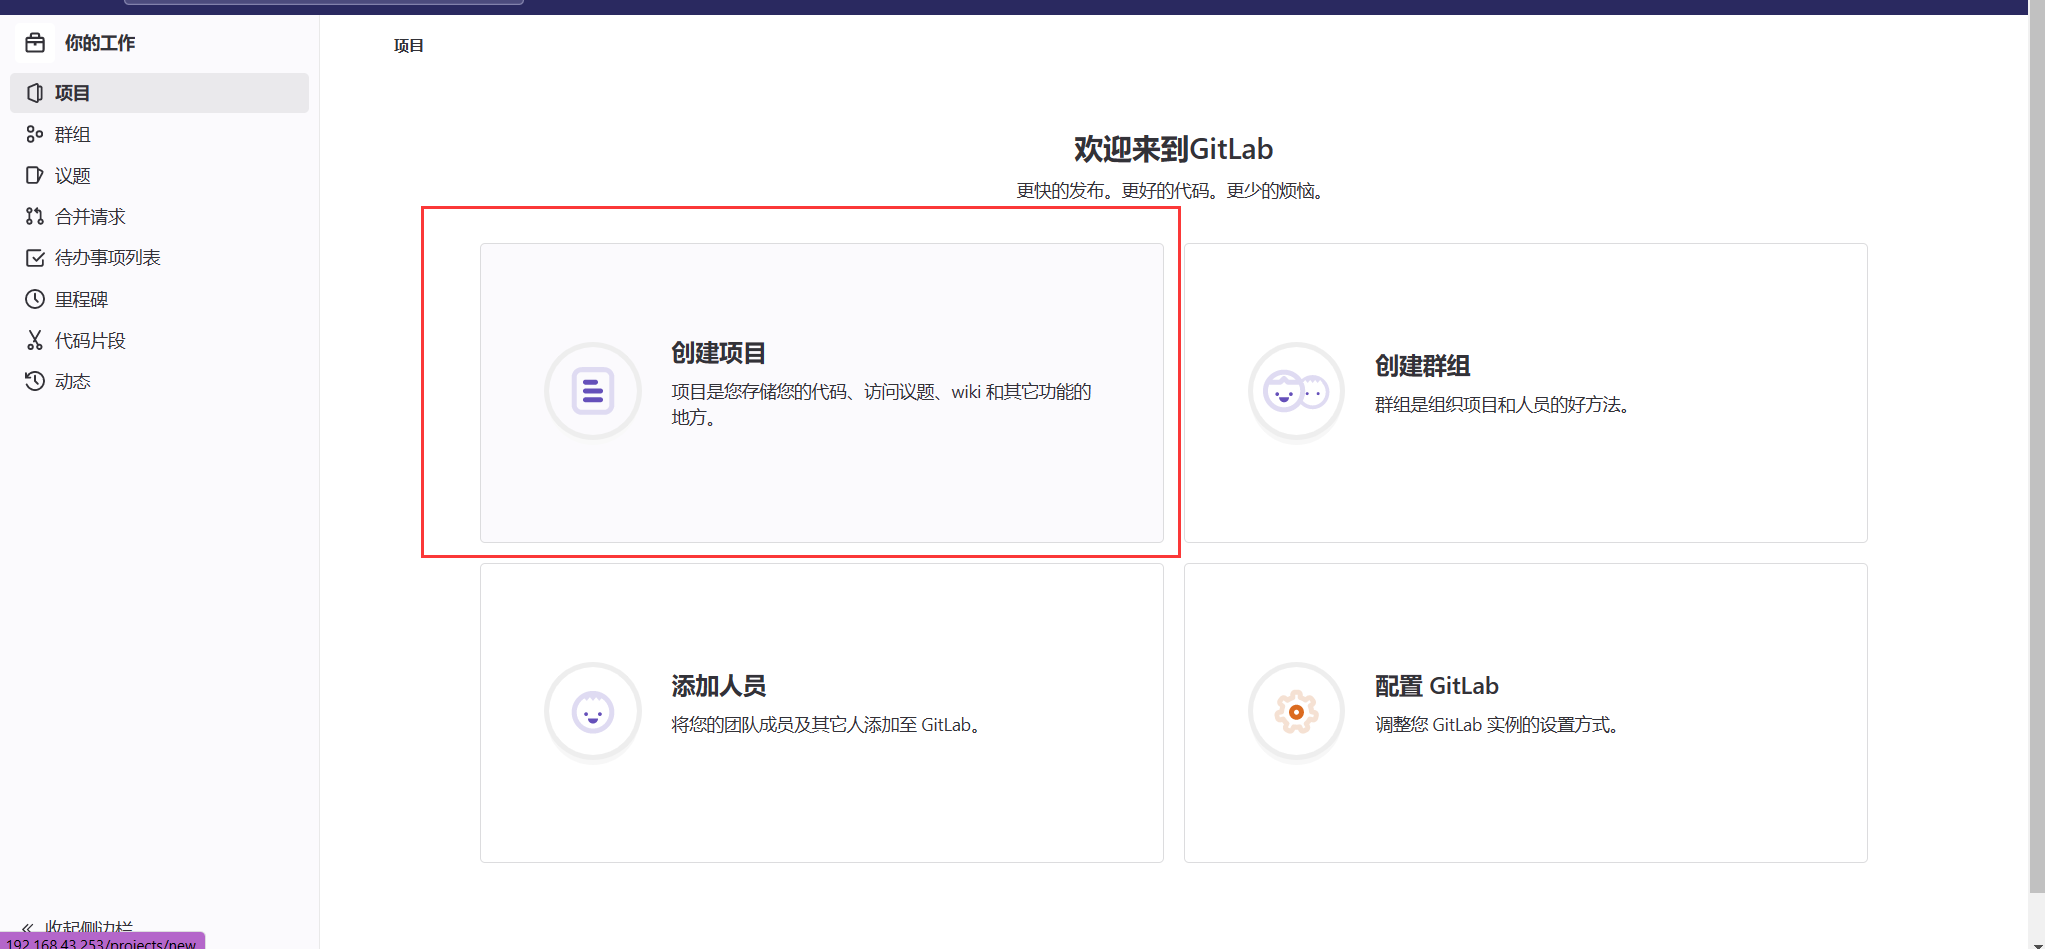Click the 添加人员 card heading
Image resolution: width=2045 pixels, height=949 pixels.
coord(718,686)
